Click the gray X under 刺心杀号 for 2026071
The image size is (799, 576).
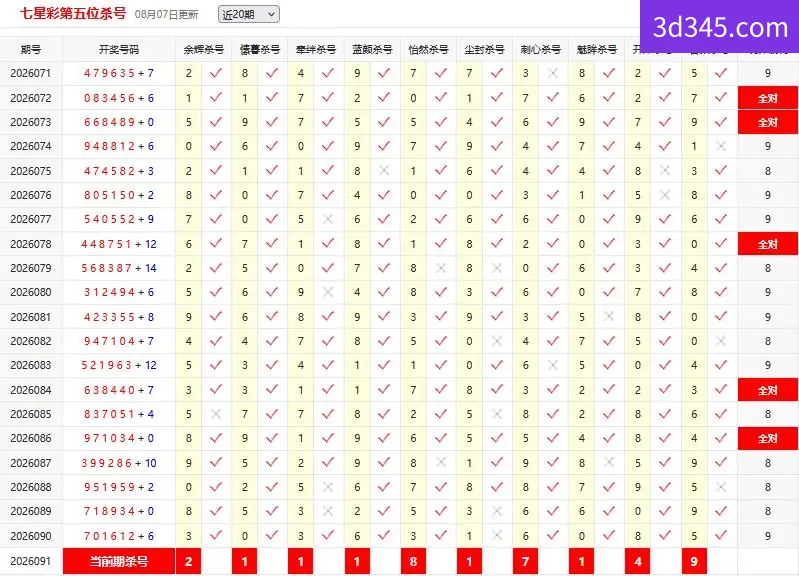coord(553,73)
